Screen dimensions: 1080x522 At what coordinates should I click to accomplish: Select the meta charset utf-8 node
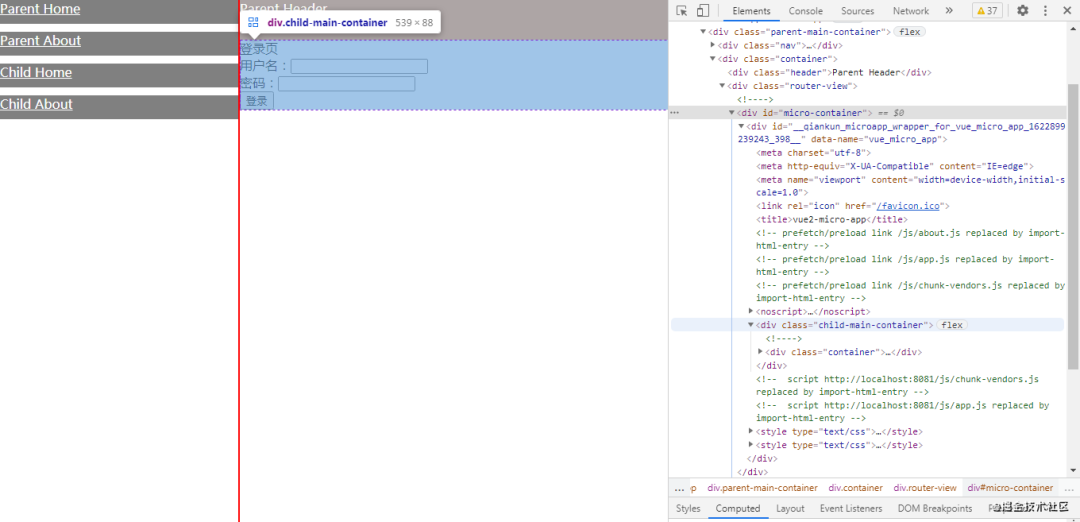pos(813,152)
